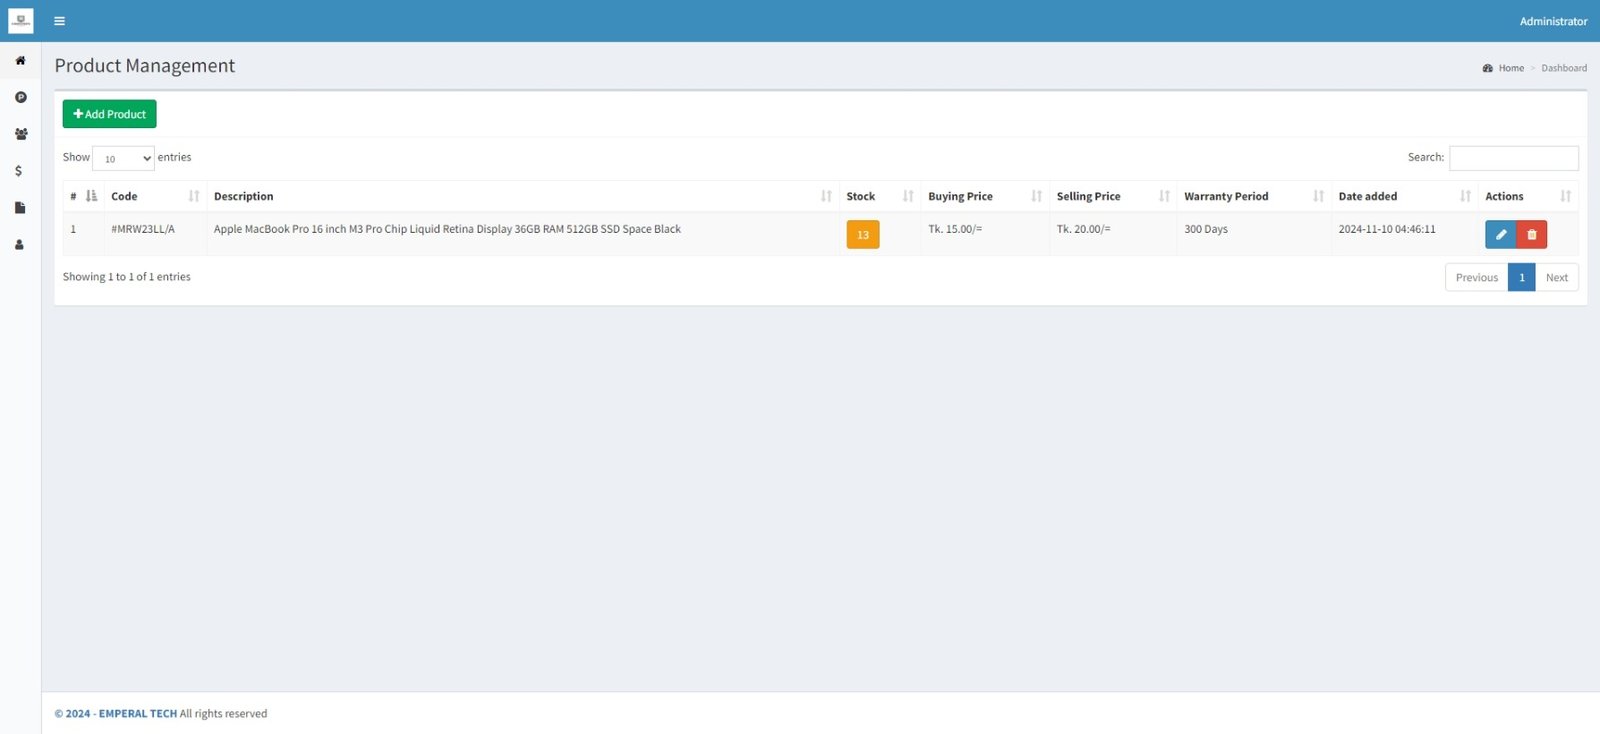Toggle the sidebar with the hamburger menu icon
The height and width of the screenshot is (734, 1600).
[60, 21]
